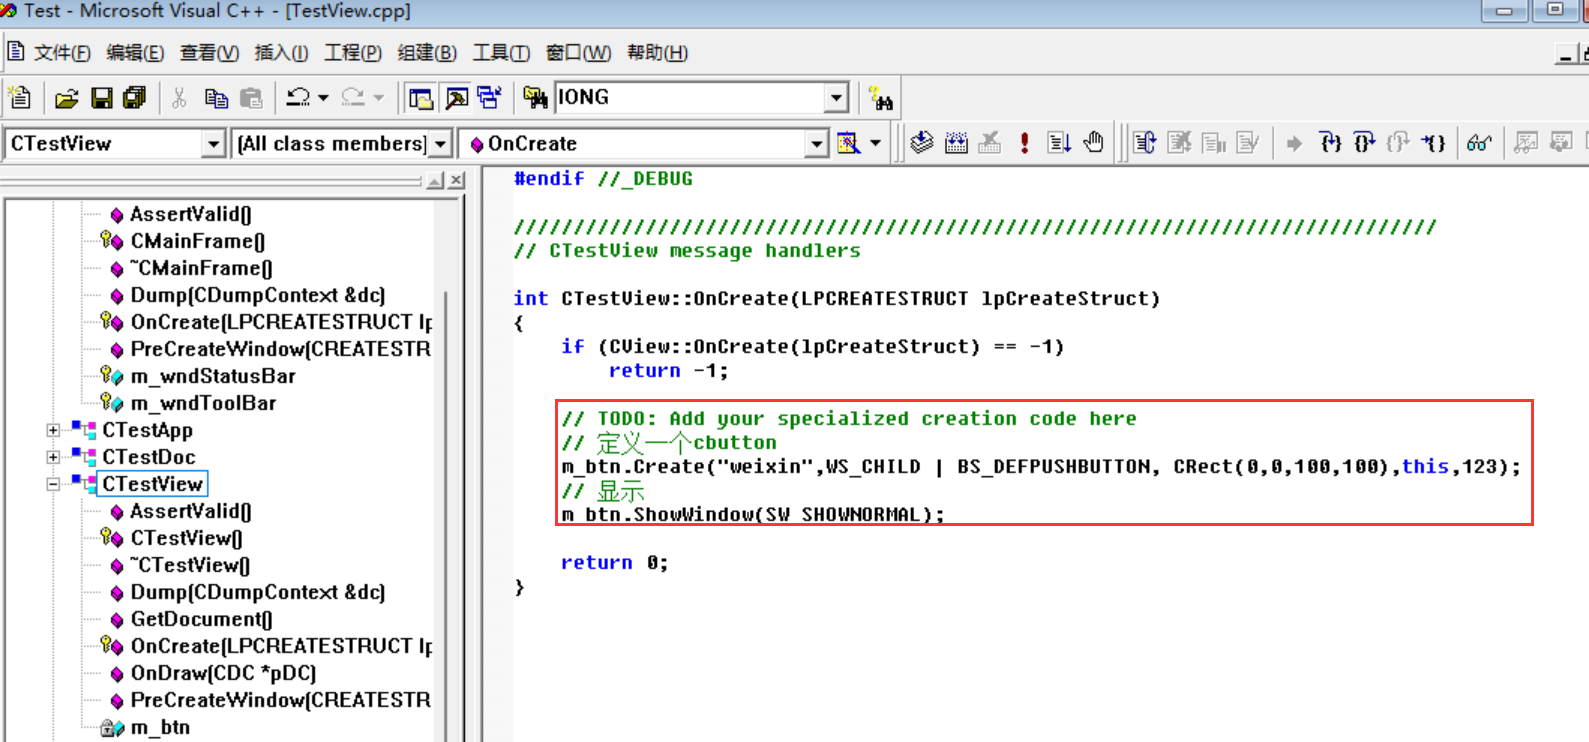Select OnDraw(CDC *pDC) in class tree
The image size is (1589, 742).
(223, 673)
